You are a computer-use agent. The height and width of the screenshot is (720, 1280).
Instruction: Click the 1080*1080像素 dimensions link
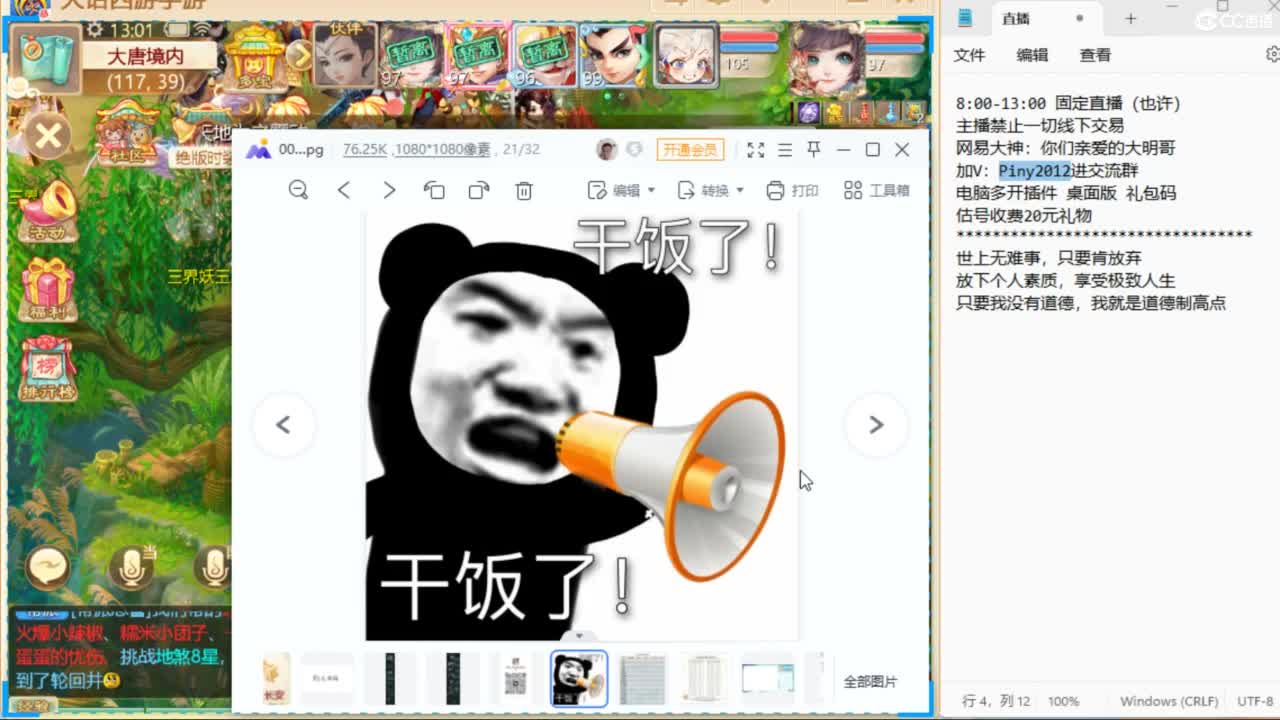click(442, 149)
